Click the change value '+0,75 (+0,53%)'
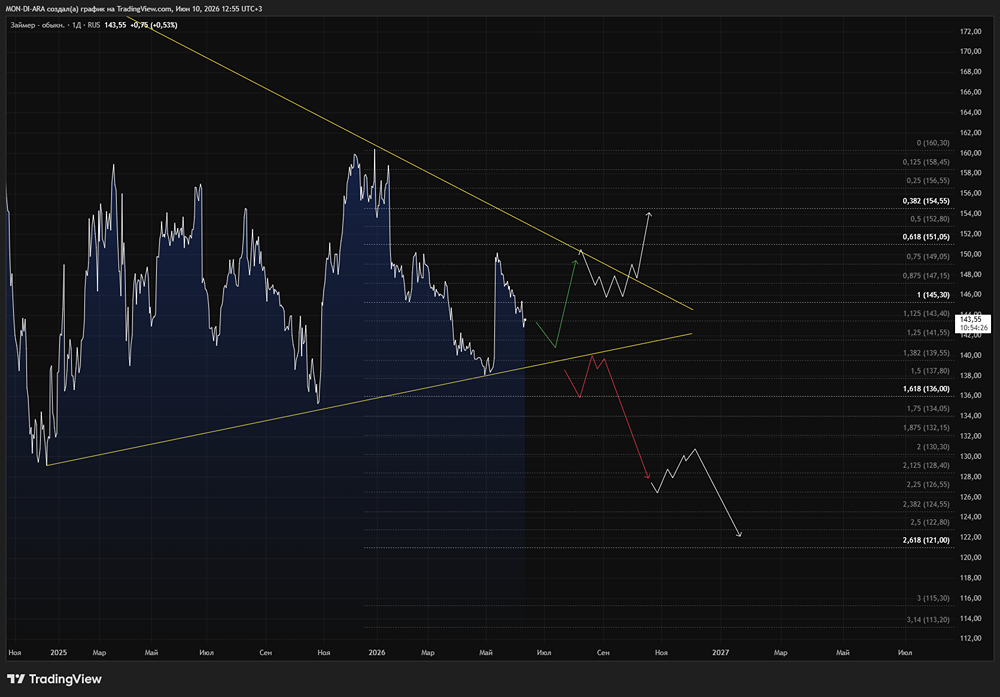1000x697 pixels. click(x=154, y=25)
